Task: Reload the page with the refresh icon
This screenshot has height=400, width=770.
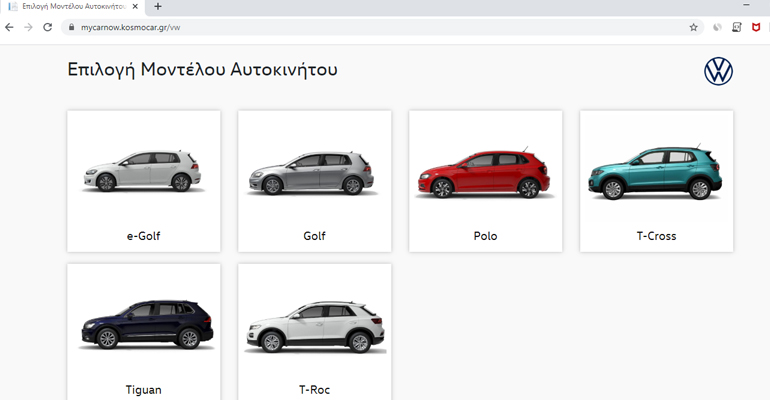Action: (x=47, y=27)
